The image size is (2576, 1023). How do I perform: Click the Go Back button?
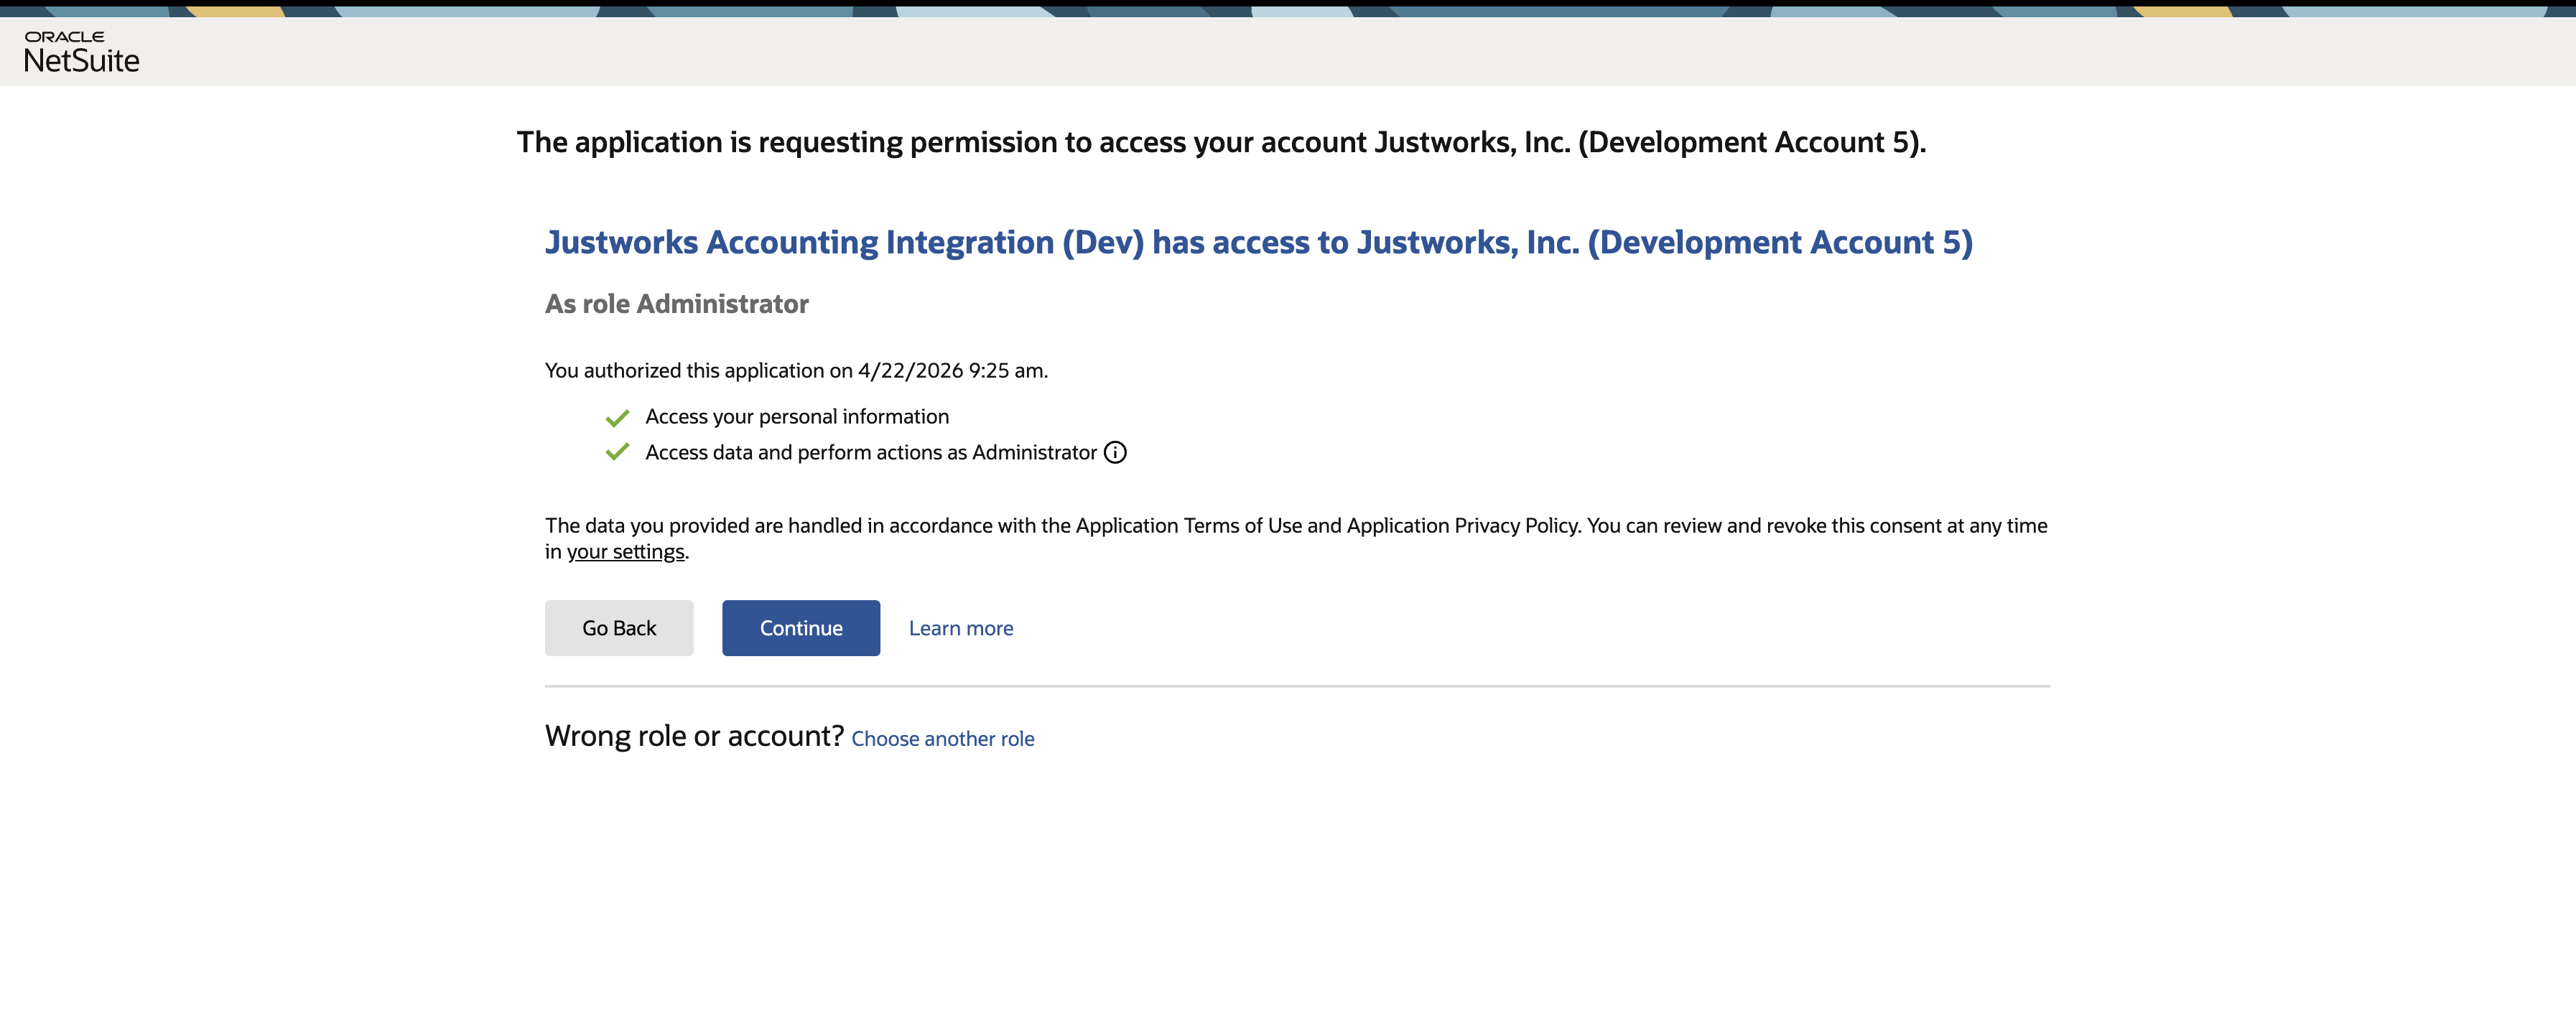(x=619, y=628)
